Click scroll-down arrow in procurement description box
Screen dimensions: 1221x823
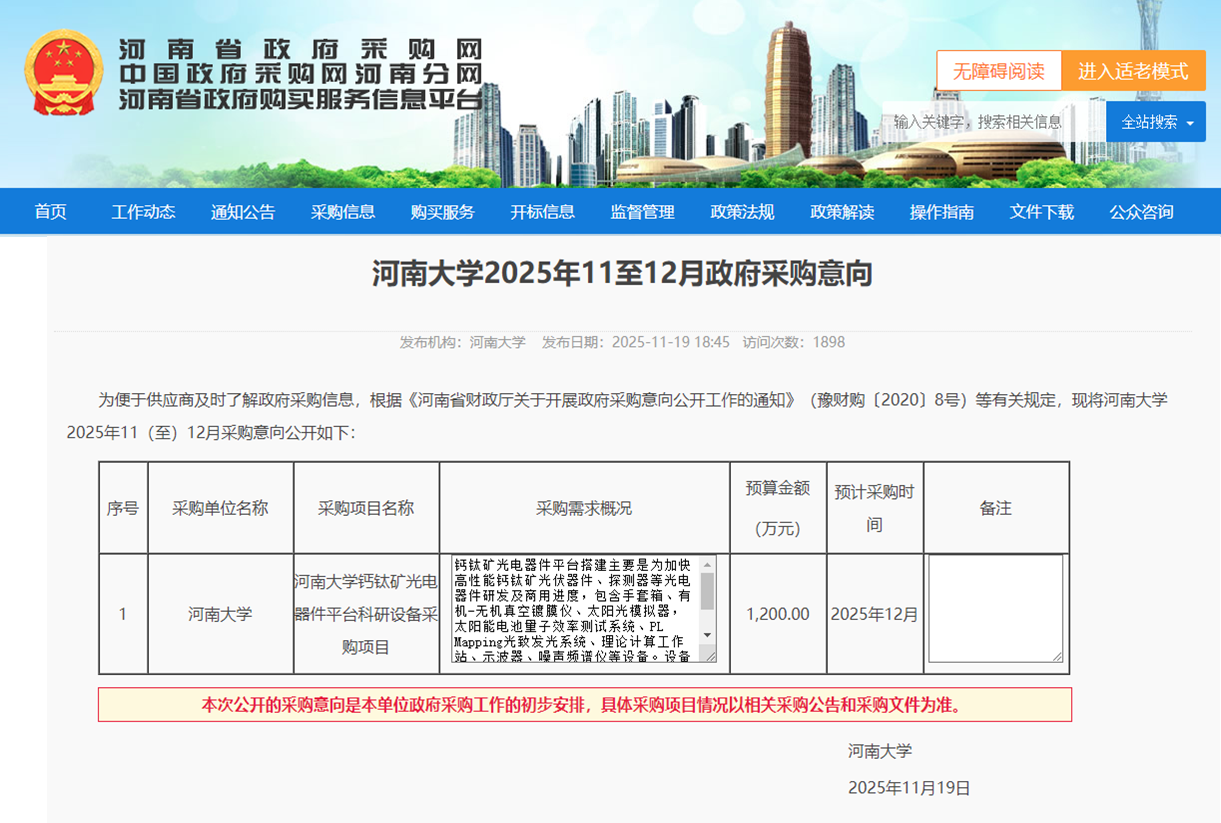(708, 635)
